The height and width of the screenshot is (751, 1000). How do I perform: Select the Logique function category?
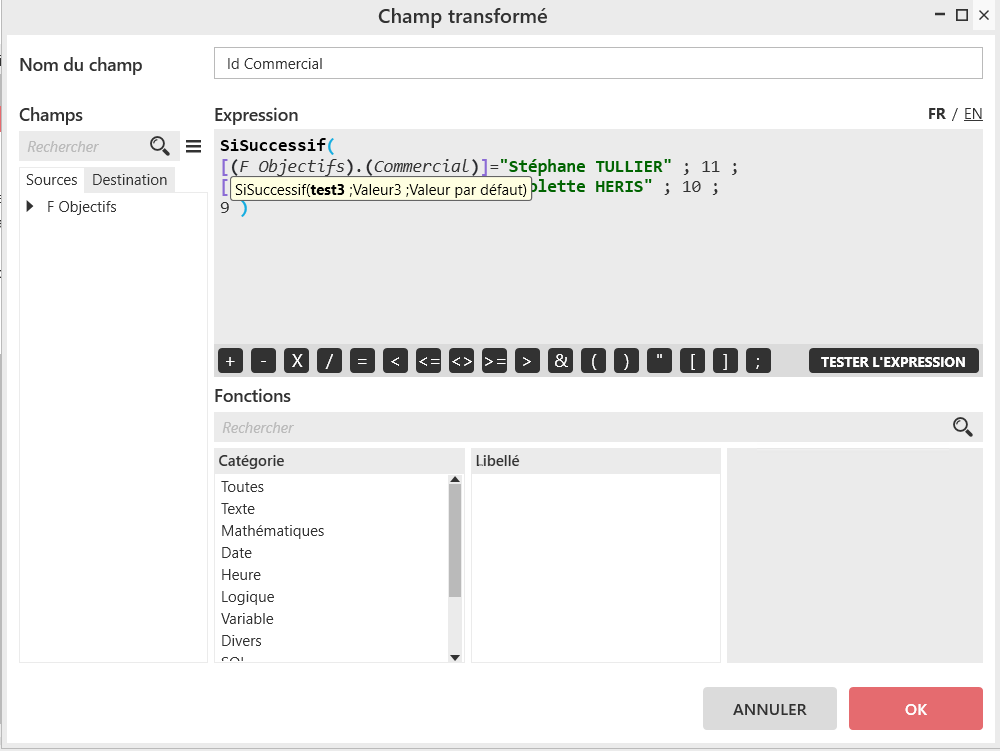click(247, 597)
